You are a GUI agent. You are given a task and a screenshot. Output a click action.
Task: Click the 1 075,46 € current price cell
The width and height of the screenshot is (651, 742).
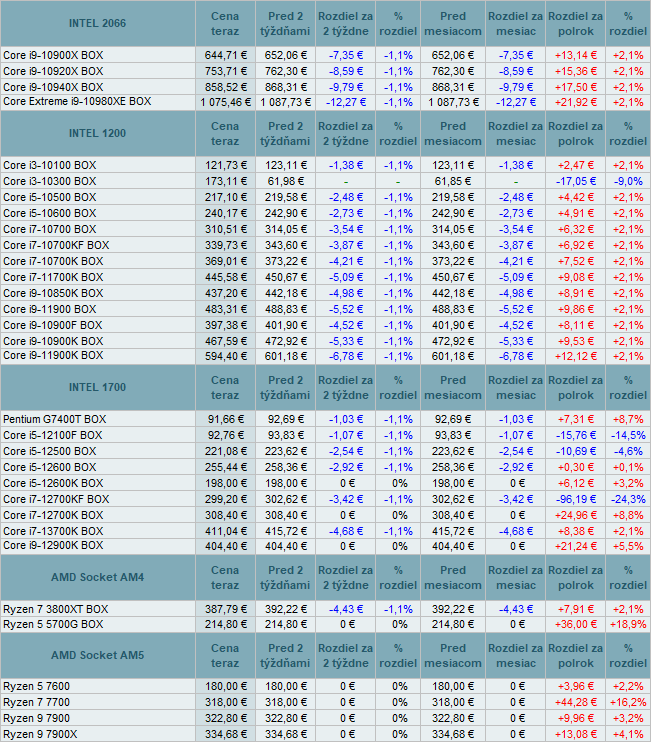point(226,102)
